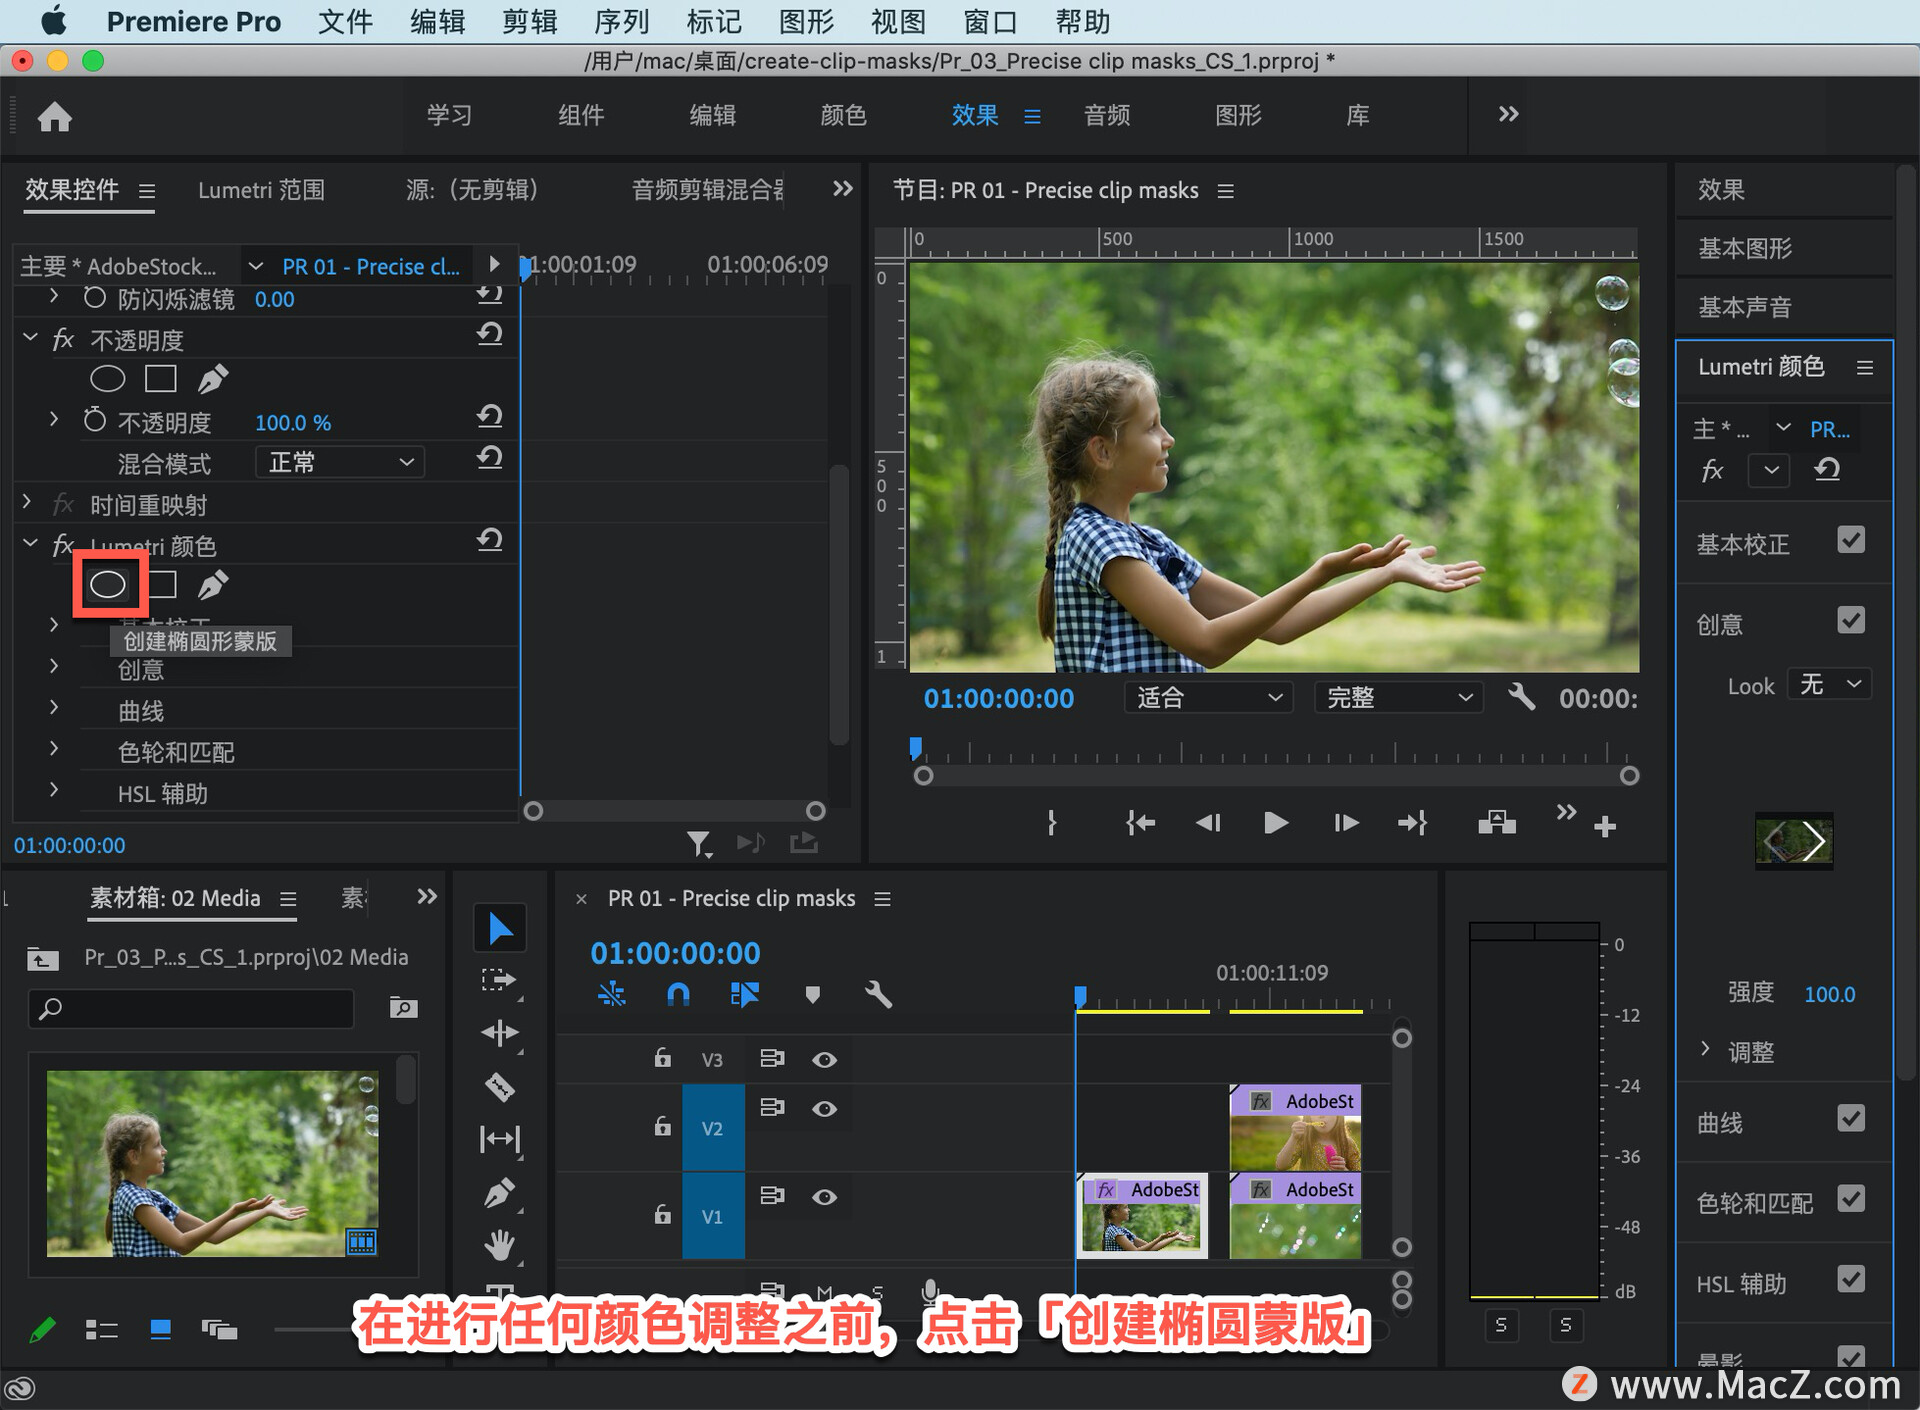Toggle V2 track output eye
Screen dimensions: 1920x1410
point(824,1109)
